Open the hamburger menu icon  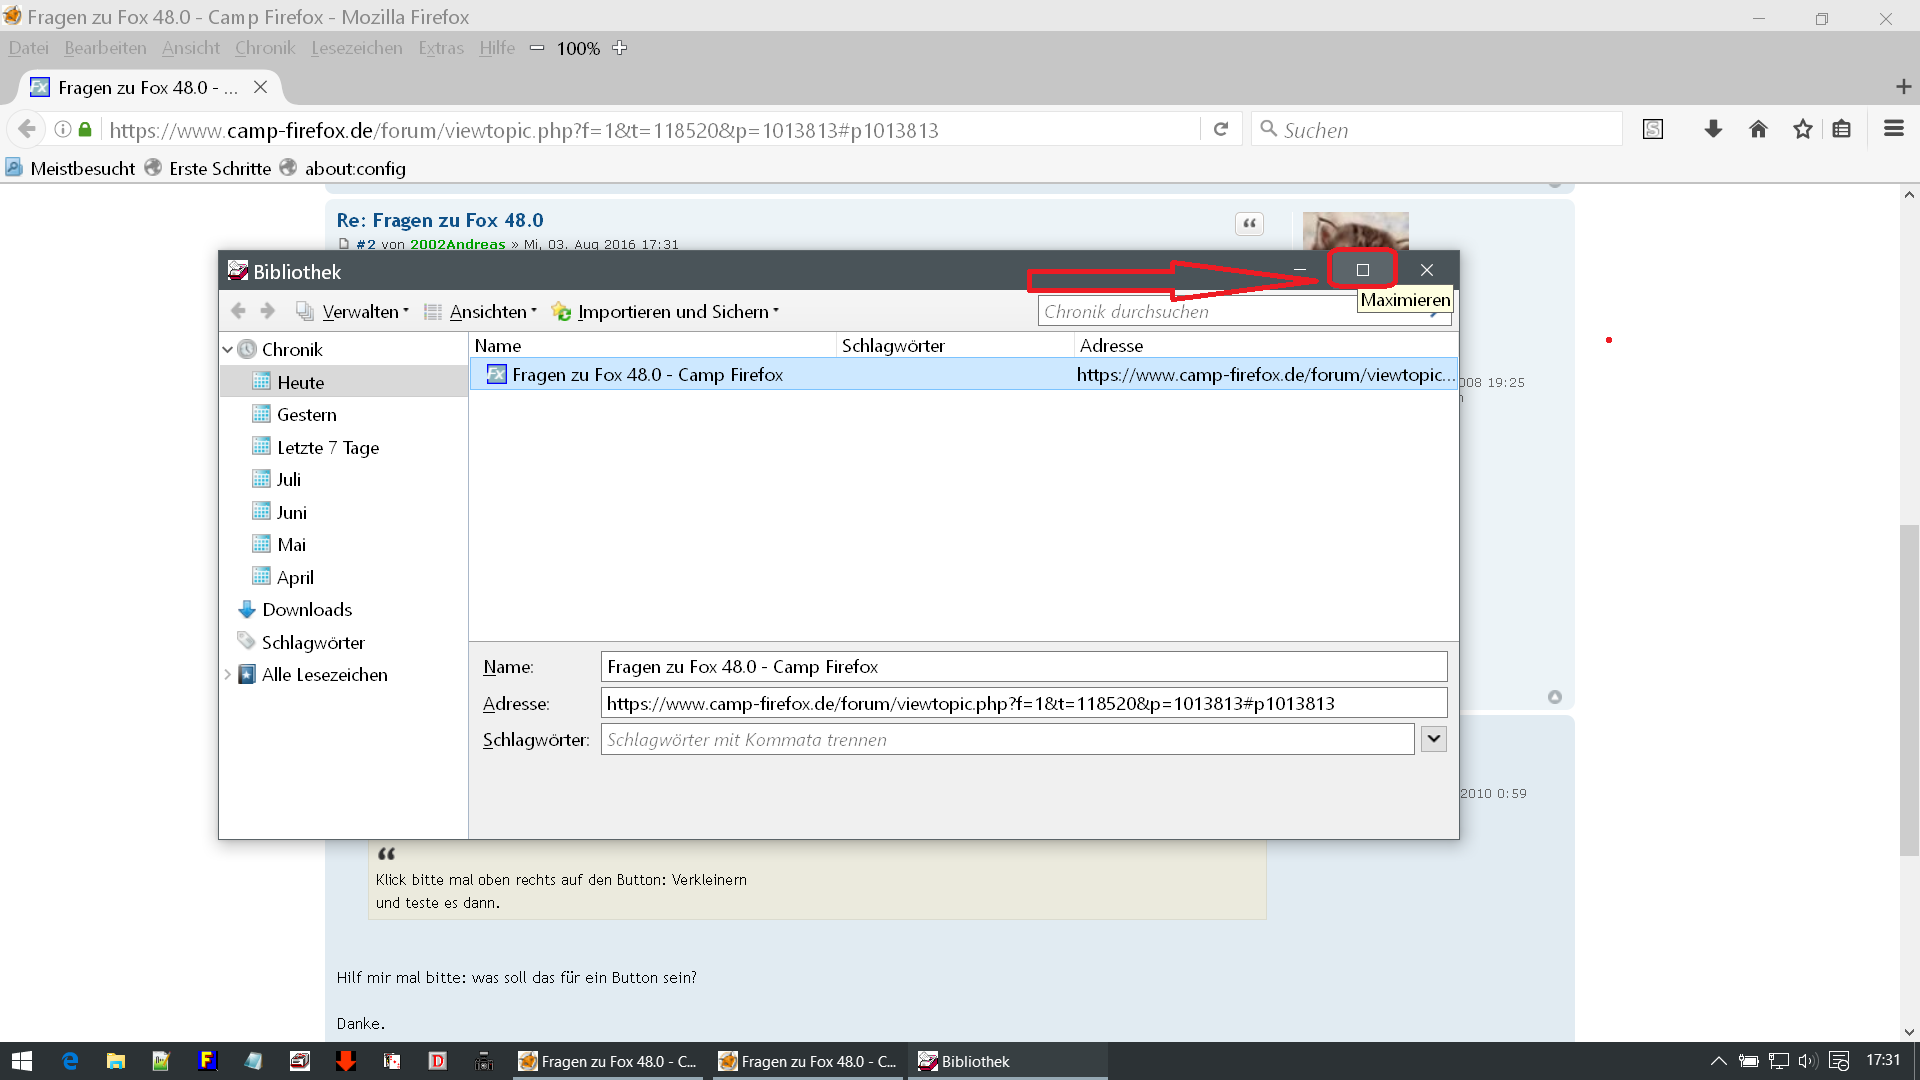[x=1893, y=129]
